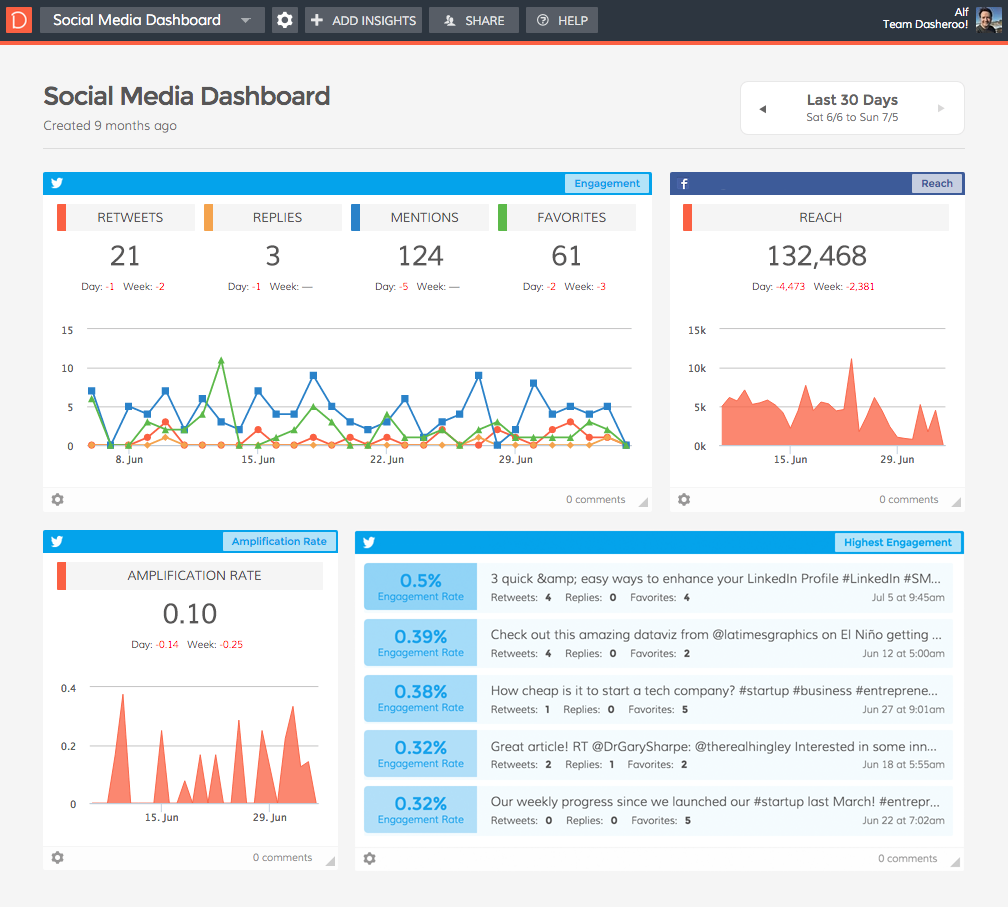Click the Twitter icon on the Engagement widget
The image size is (1008, 907).
click(57, 183)
